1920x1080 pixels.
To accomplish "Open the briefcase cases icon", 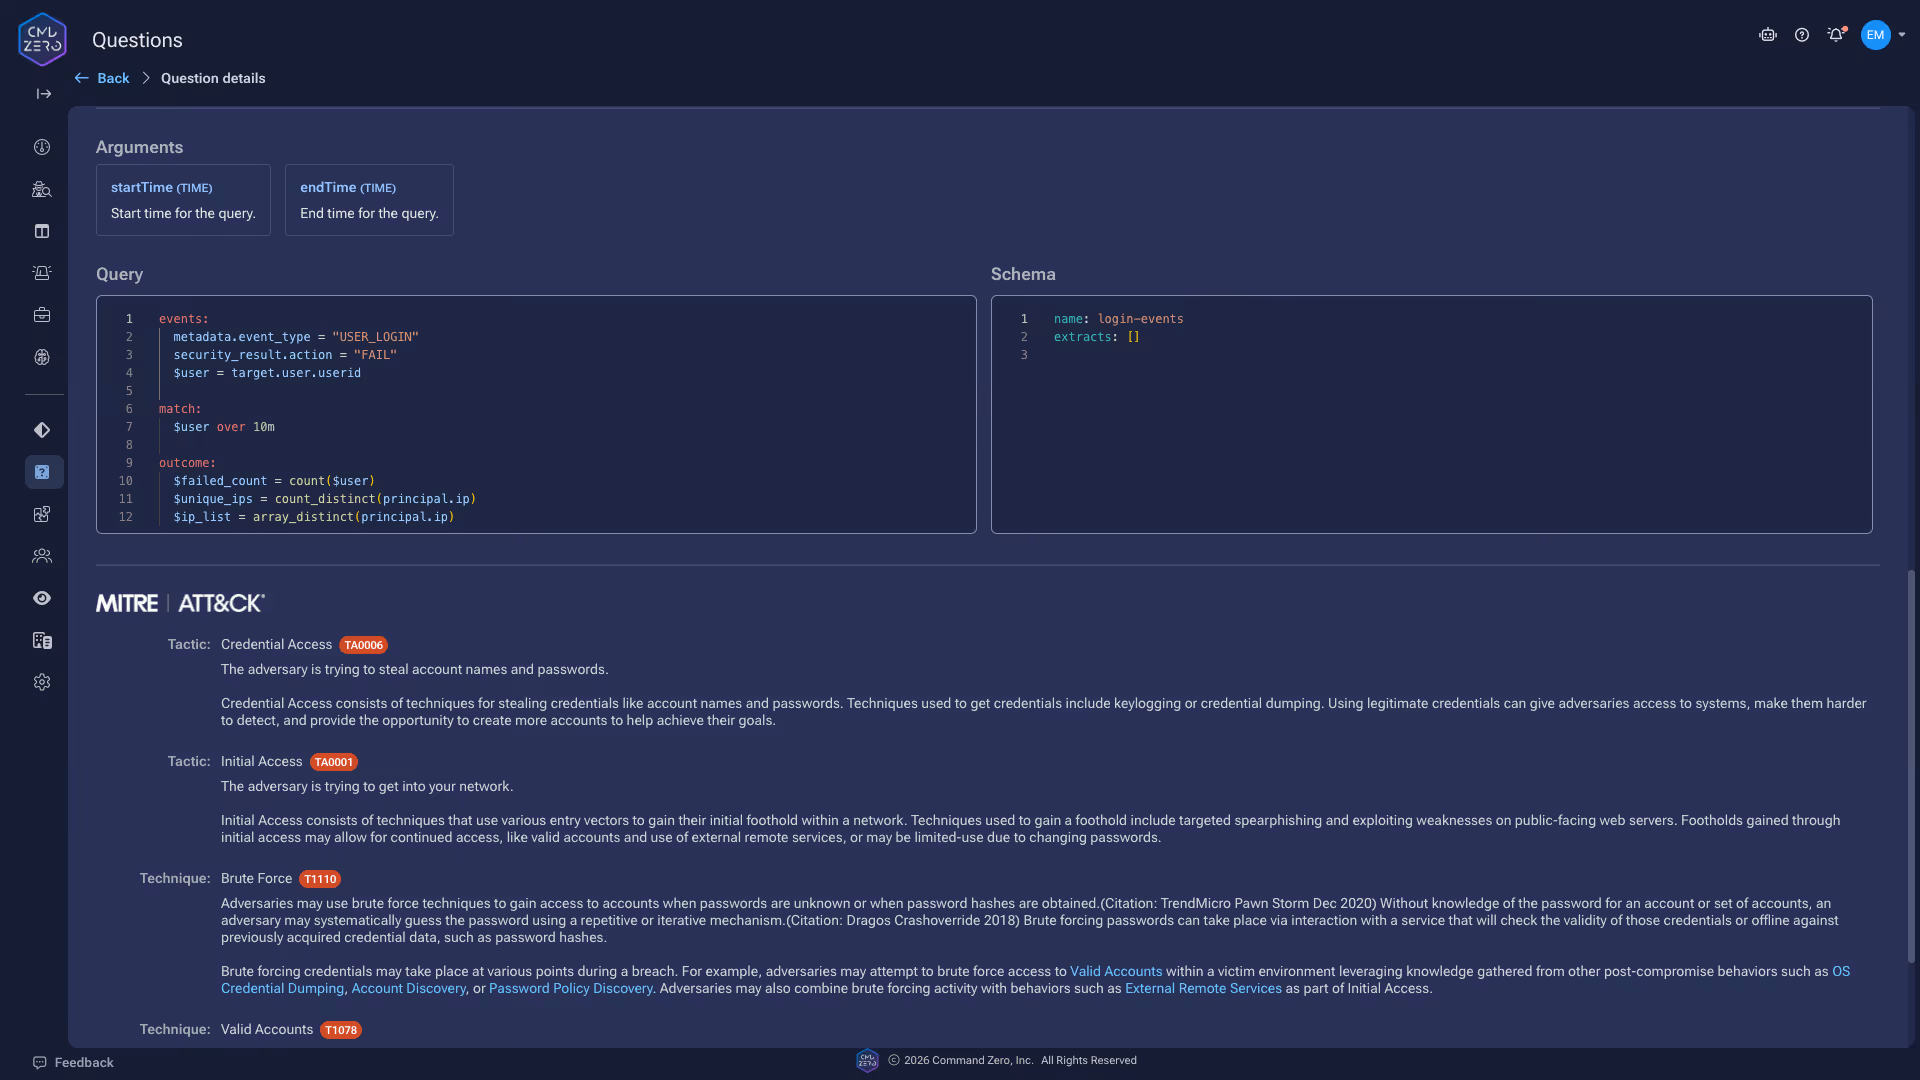I will (42, 315).
